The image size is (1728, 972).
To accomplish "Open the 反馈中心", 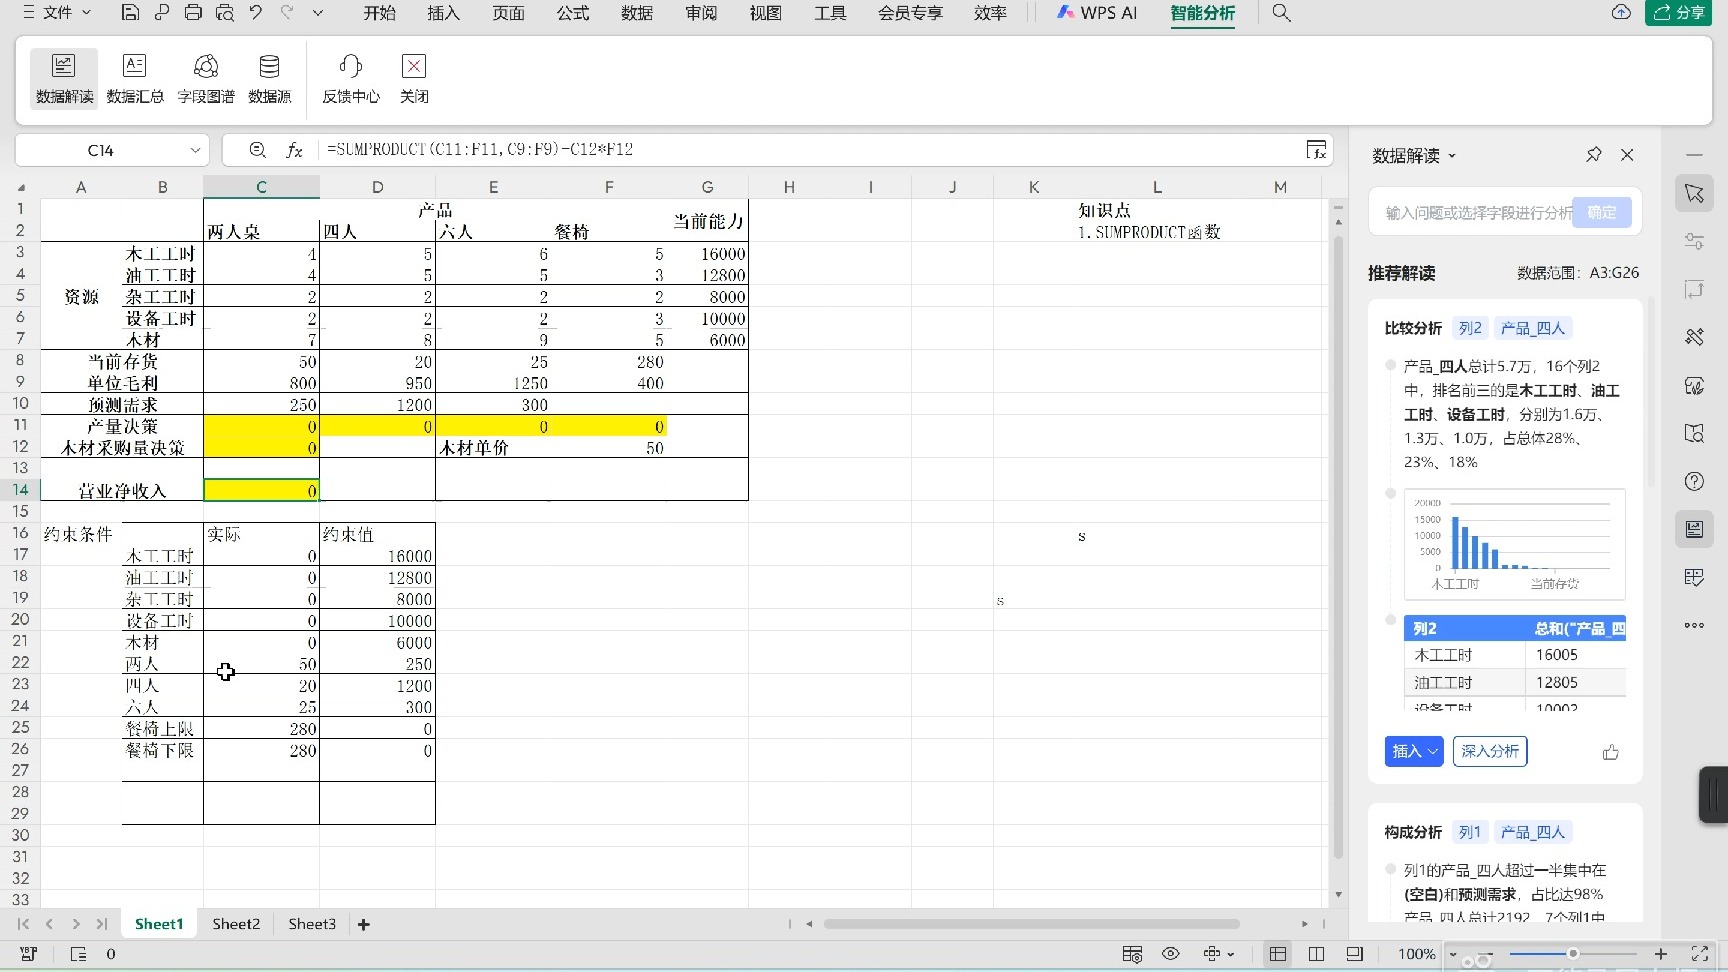I will (349, 78).
